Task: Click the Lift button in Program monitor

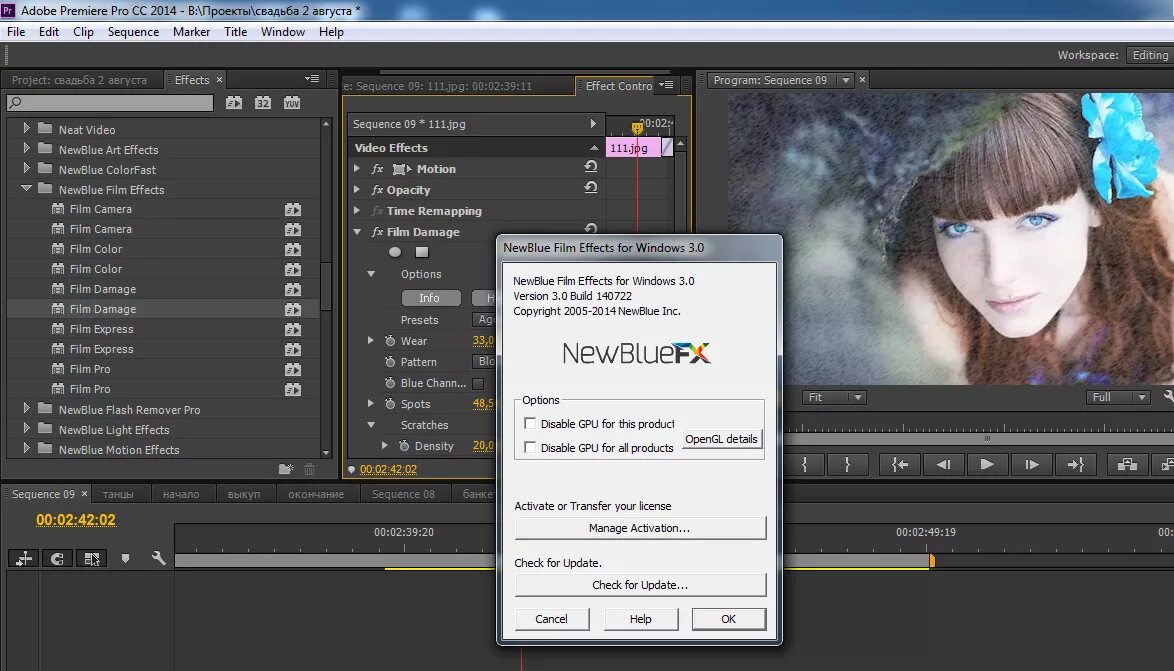Action: (1127, 464)
